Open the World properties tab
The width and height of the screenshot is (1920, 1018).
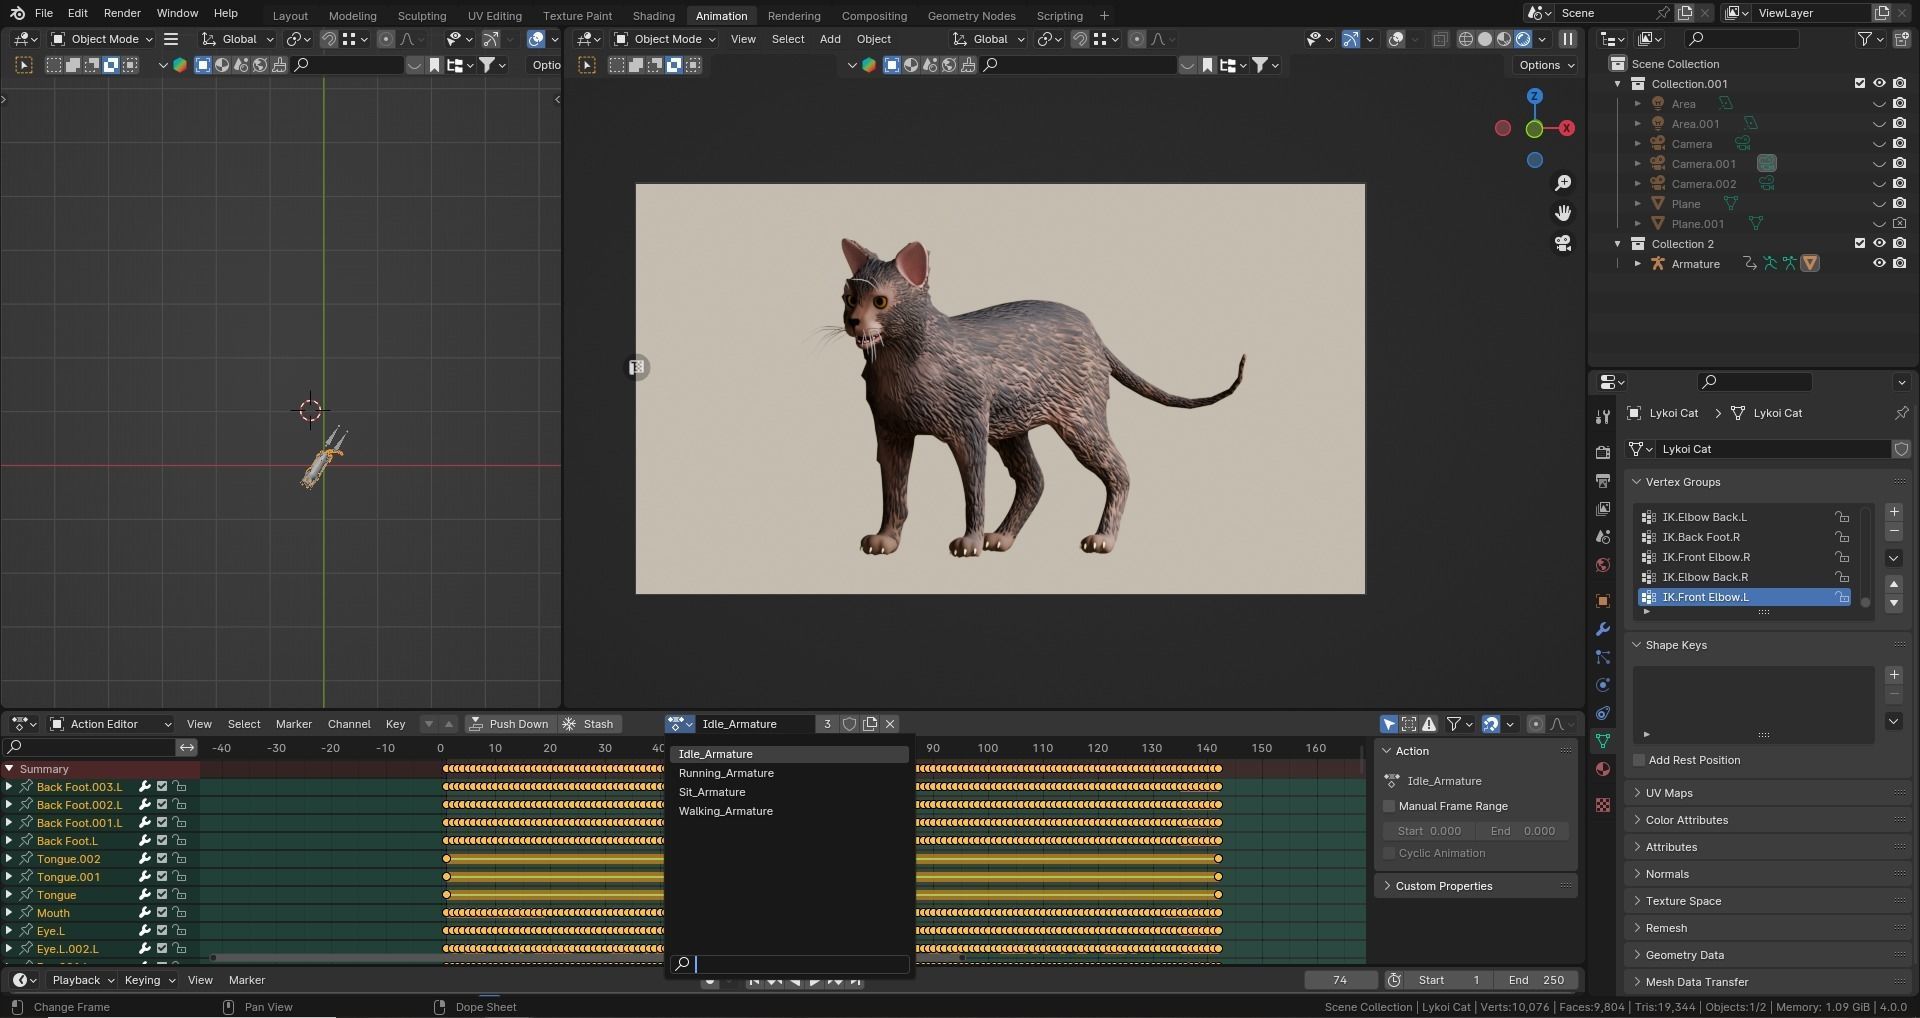pyautogui.click(x=1603, y=565)
